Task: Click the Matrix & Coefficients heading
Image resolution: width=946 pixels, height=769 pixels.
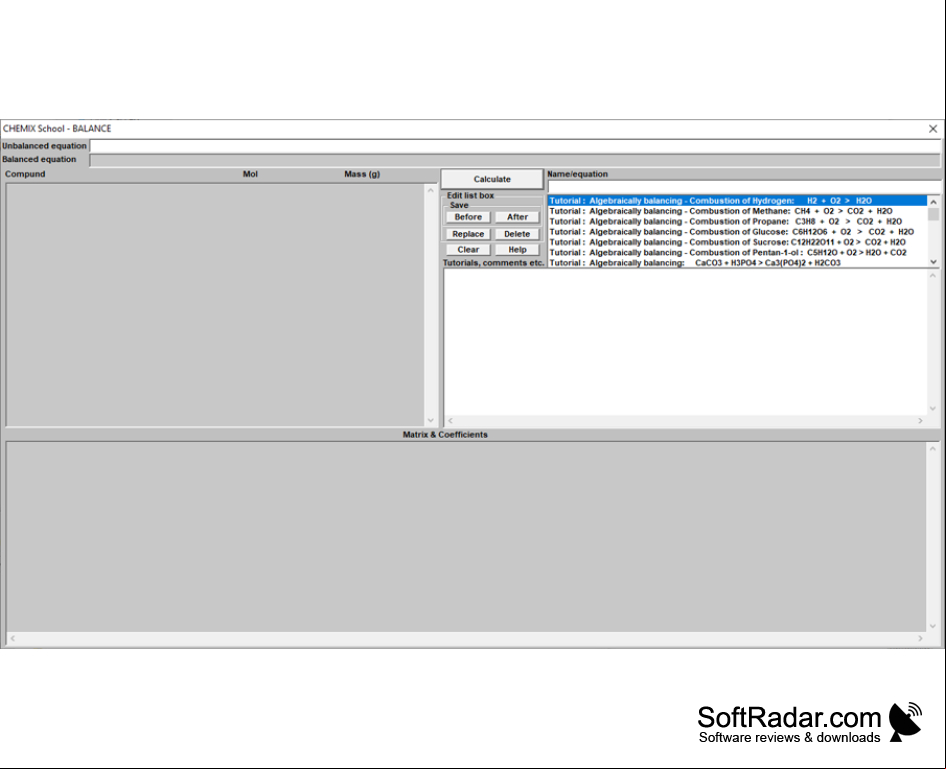Action: (445, 434)
